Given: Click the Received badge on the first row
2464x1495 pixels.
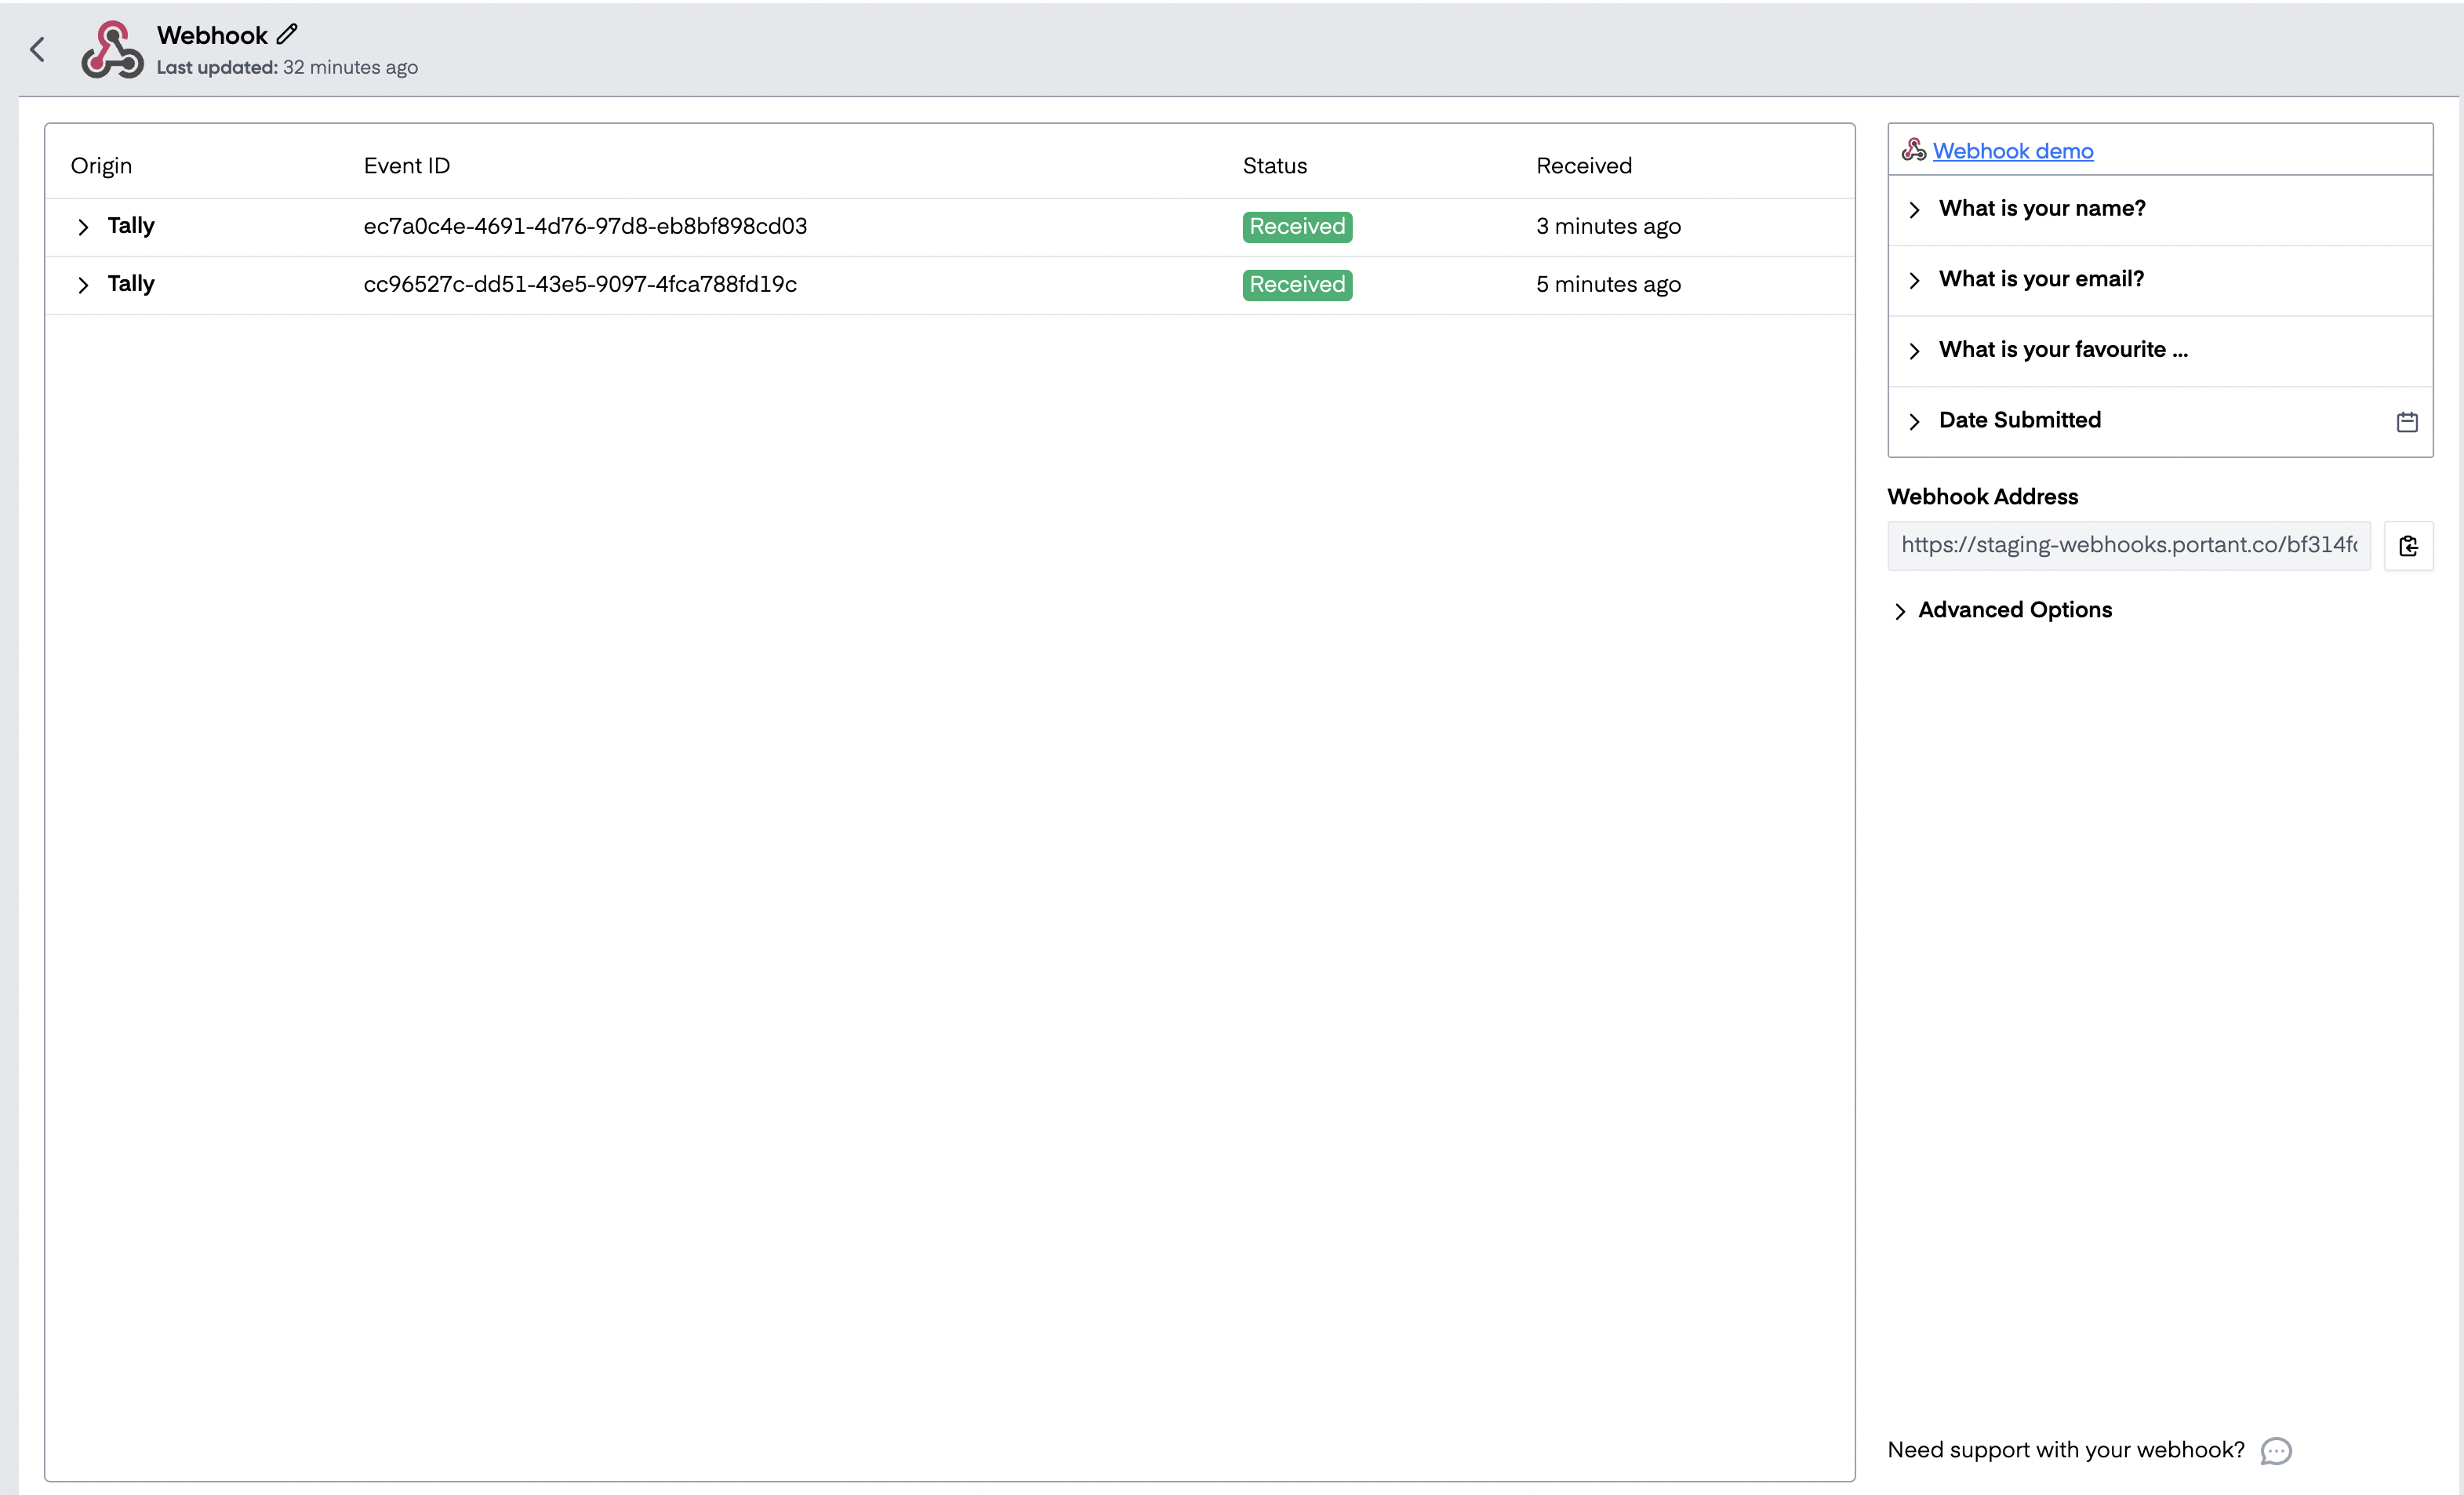Looking at the screenshot, I should [1296, 227].
